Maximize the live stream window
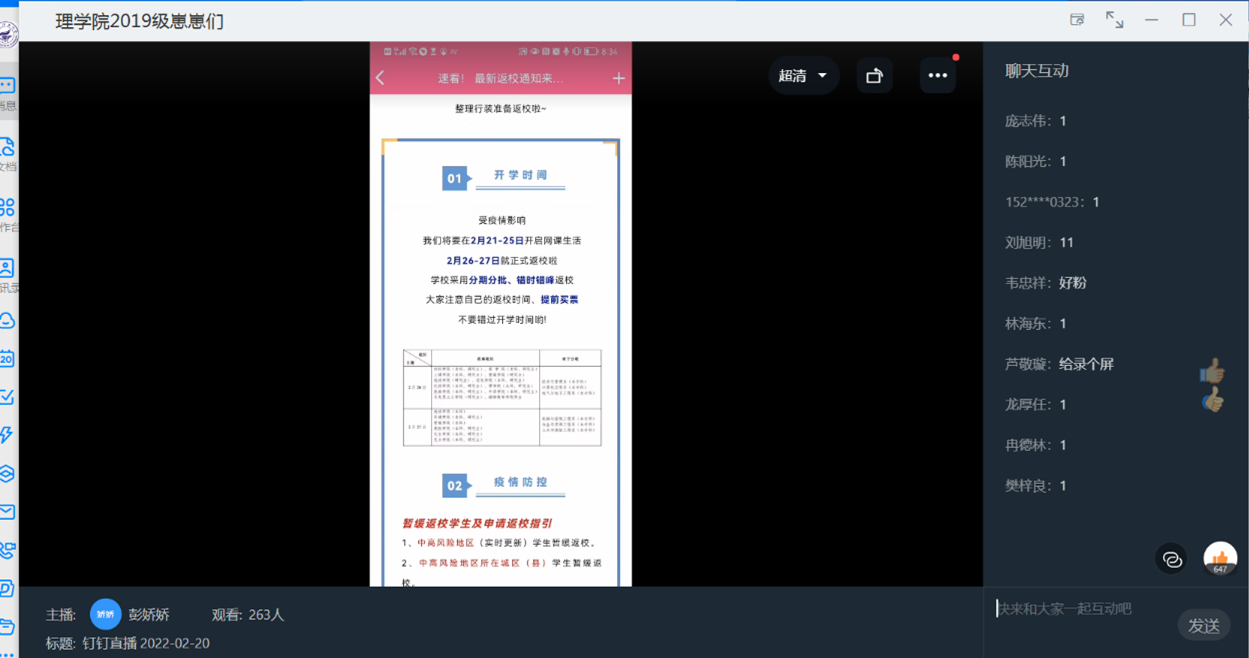Image resolution: width=1249 pixels, height=658 pixels. pyautogui.click(x=1189, y=20)
